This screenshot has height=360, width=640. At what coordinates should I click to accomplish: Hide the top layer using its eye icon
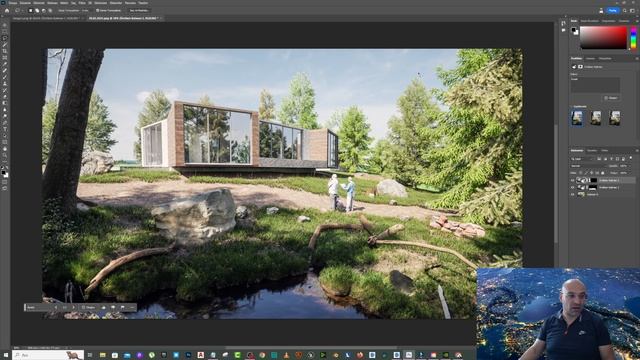pyautogui.click(x=573, y=180)
